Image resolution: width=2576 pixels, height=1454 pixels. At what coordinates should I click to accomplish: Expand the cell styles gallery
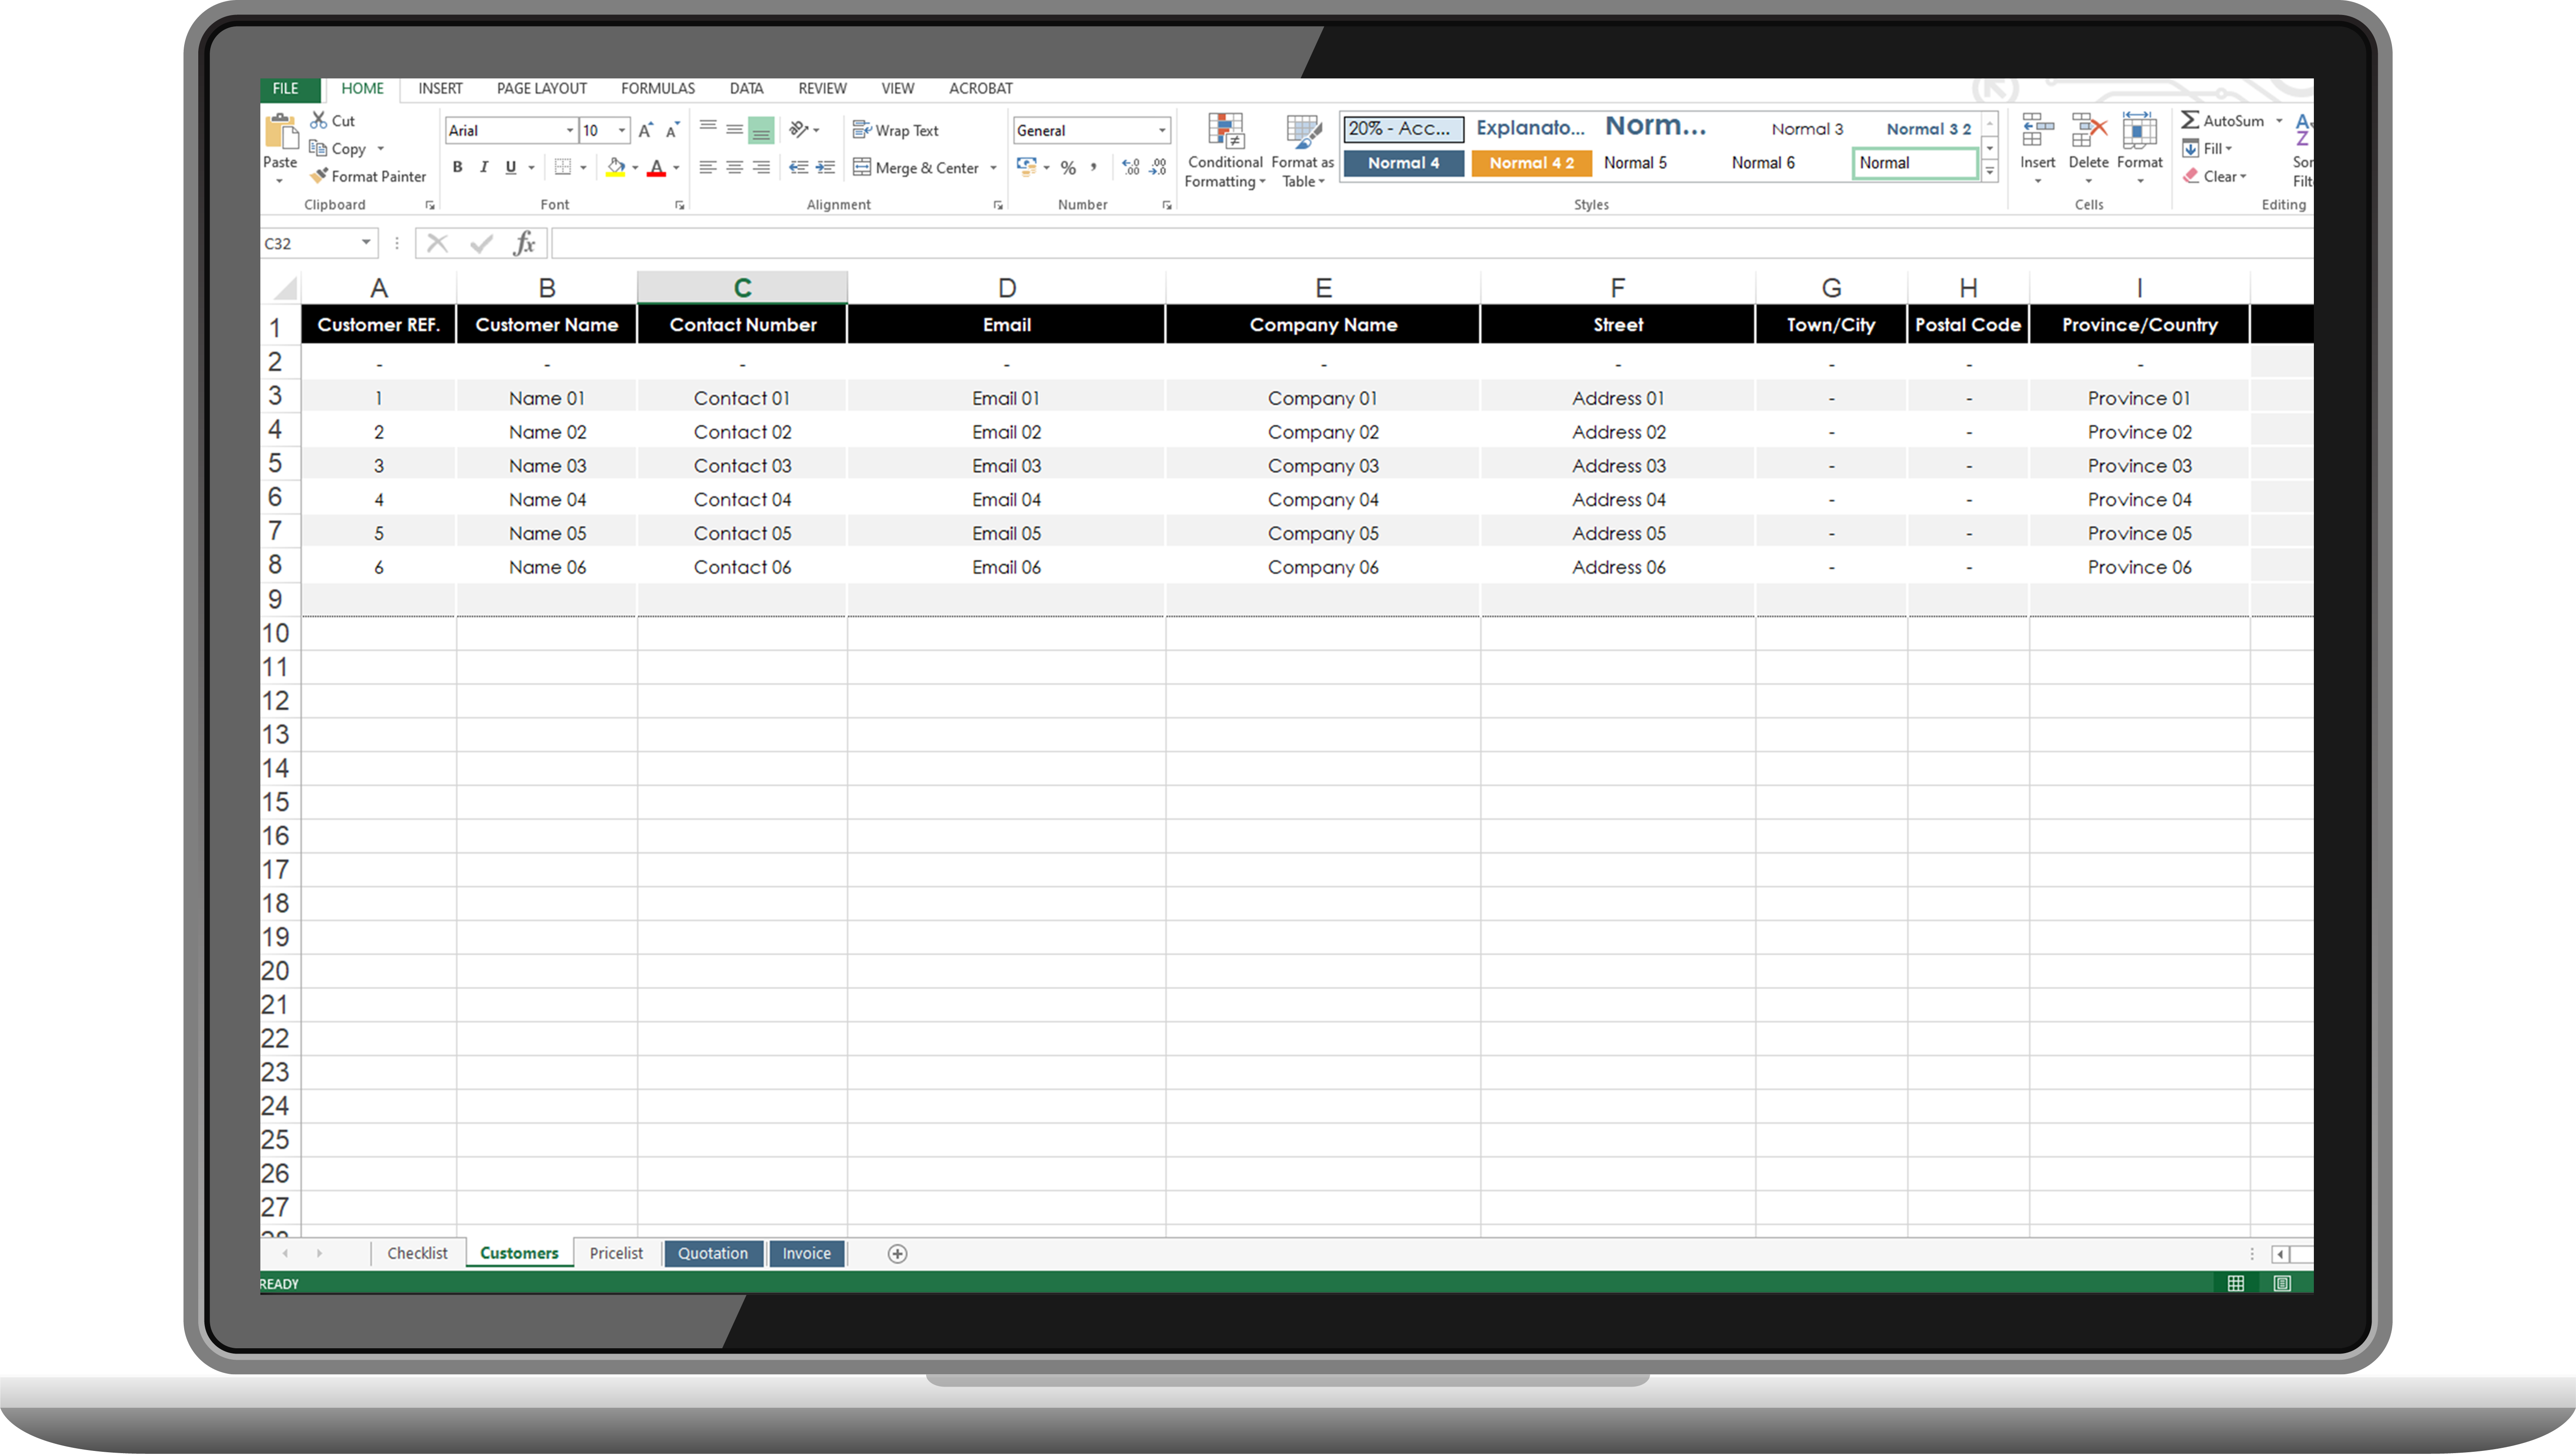click(x=1989, y=172)
